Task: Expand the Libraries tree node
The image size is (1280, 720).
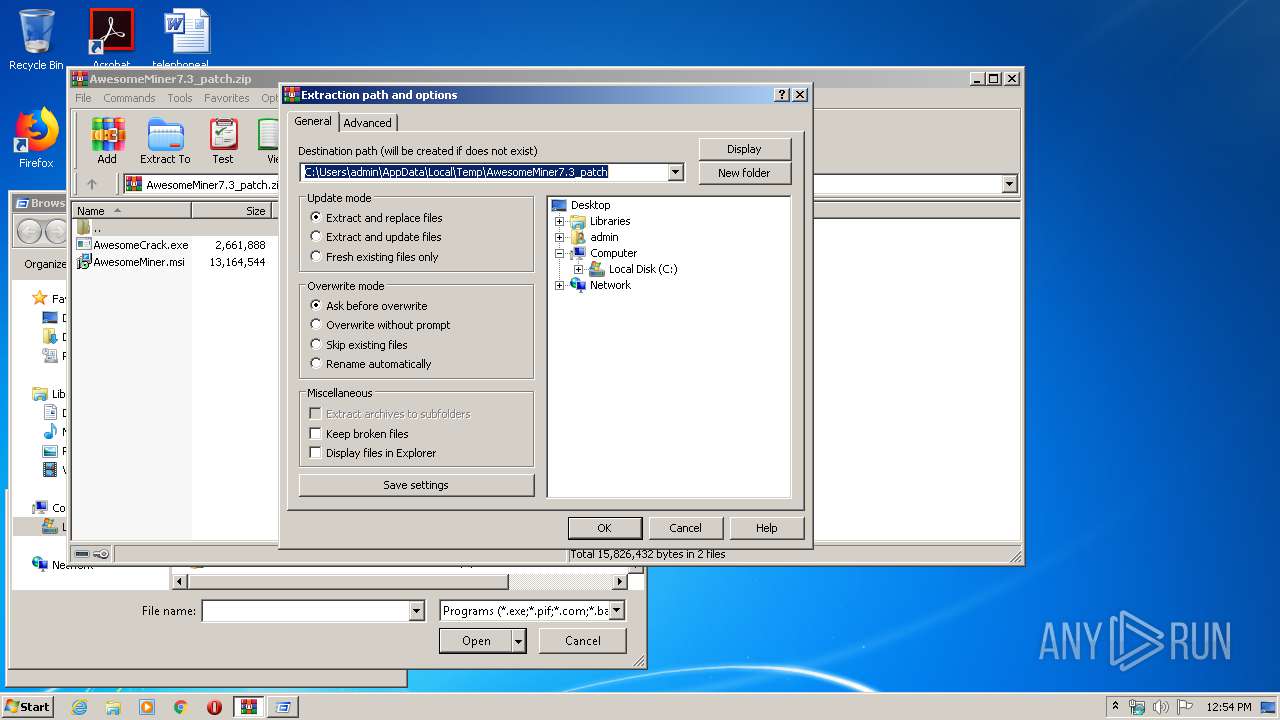Action: (x=560, y=221)
